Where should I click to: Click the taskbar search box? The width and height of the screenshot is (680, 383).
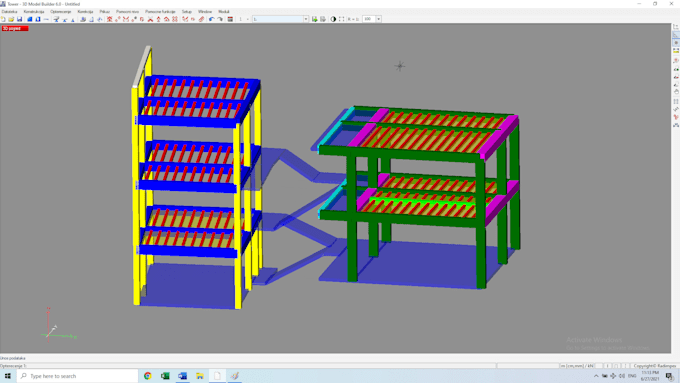[x=77, y=376]
